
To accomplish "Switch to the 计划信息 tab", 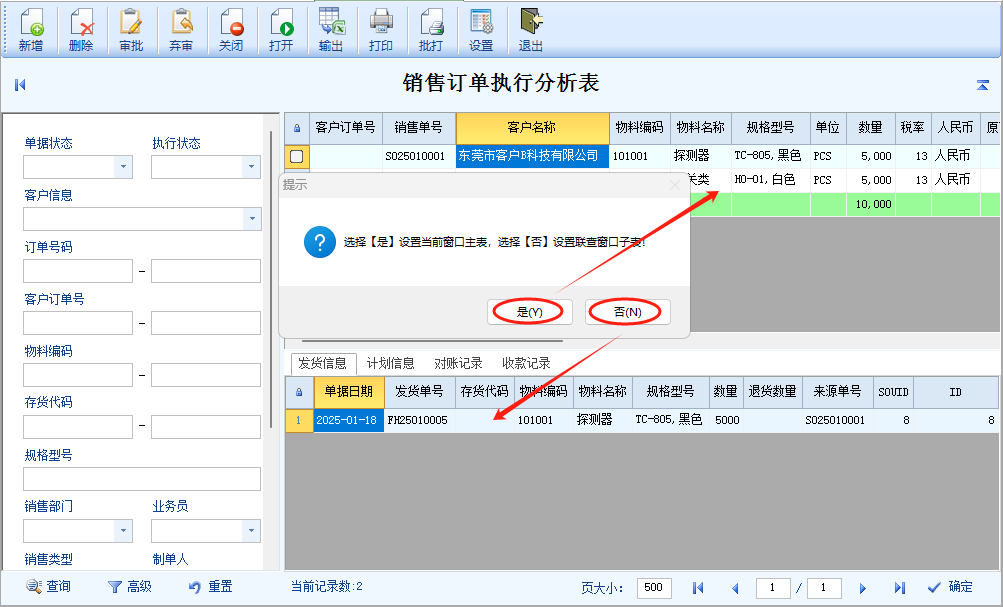I will point(390,363).
